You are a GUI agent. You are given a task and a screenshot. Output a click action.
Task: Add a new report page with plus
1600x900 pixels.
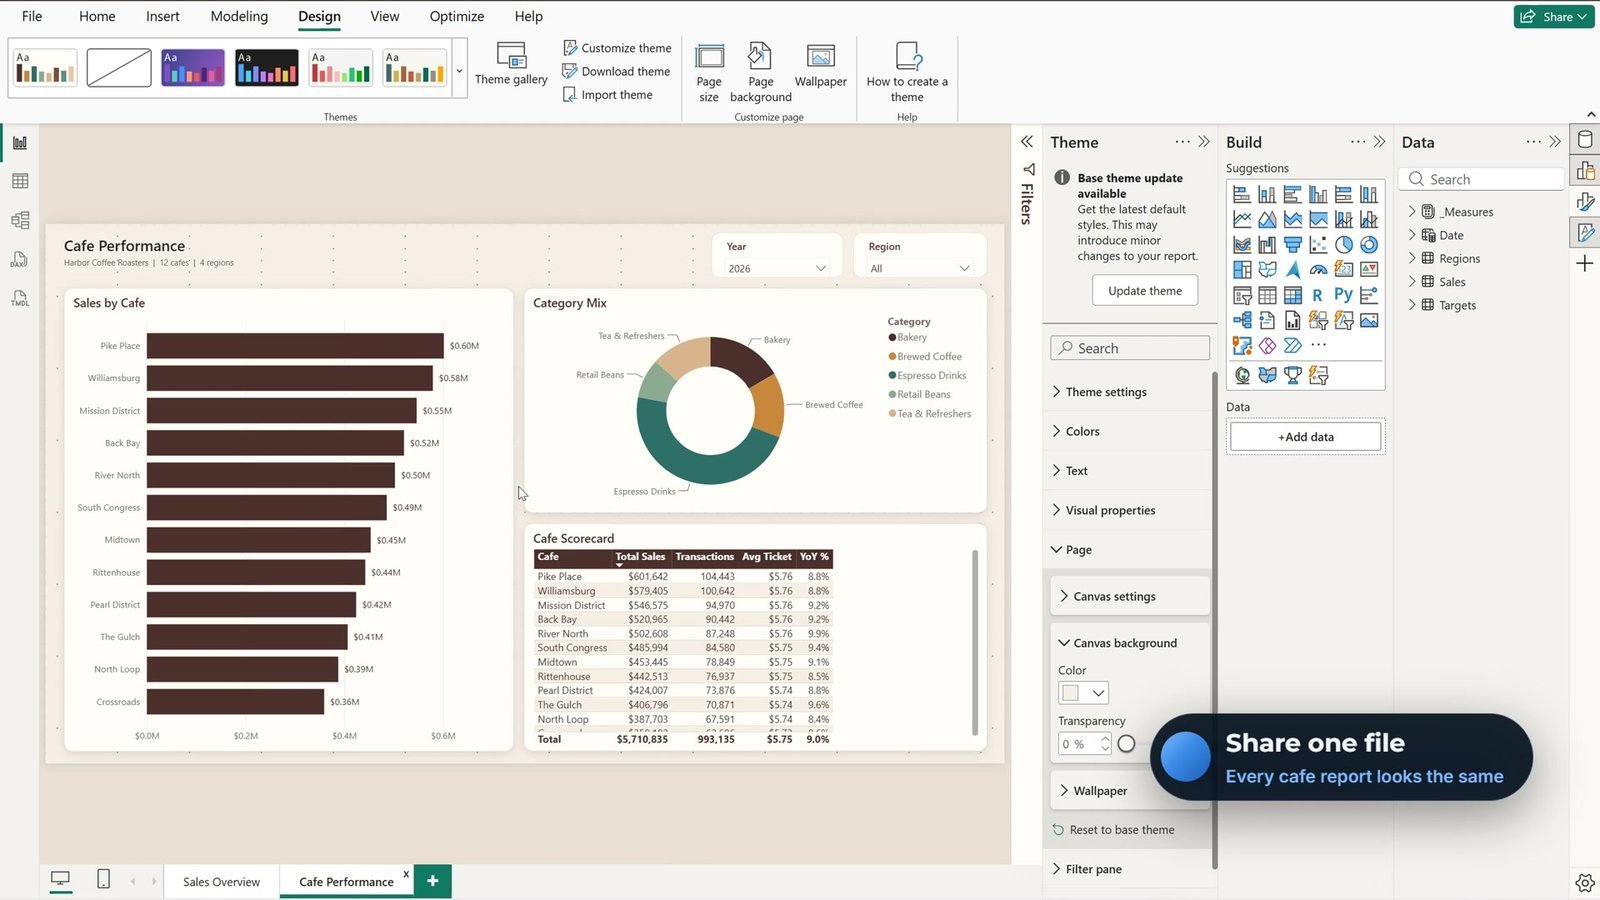(x=432, y=881)
